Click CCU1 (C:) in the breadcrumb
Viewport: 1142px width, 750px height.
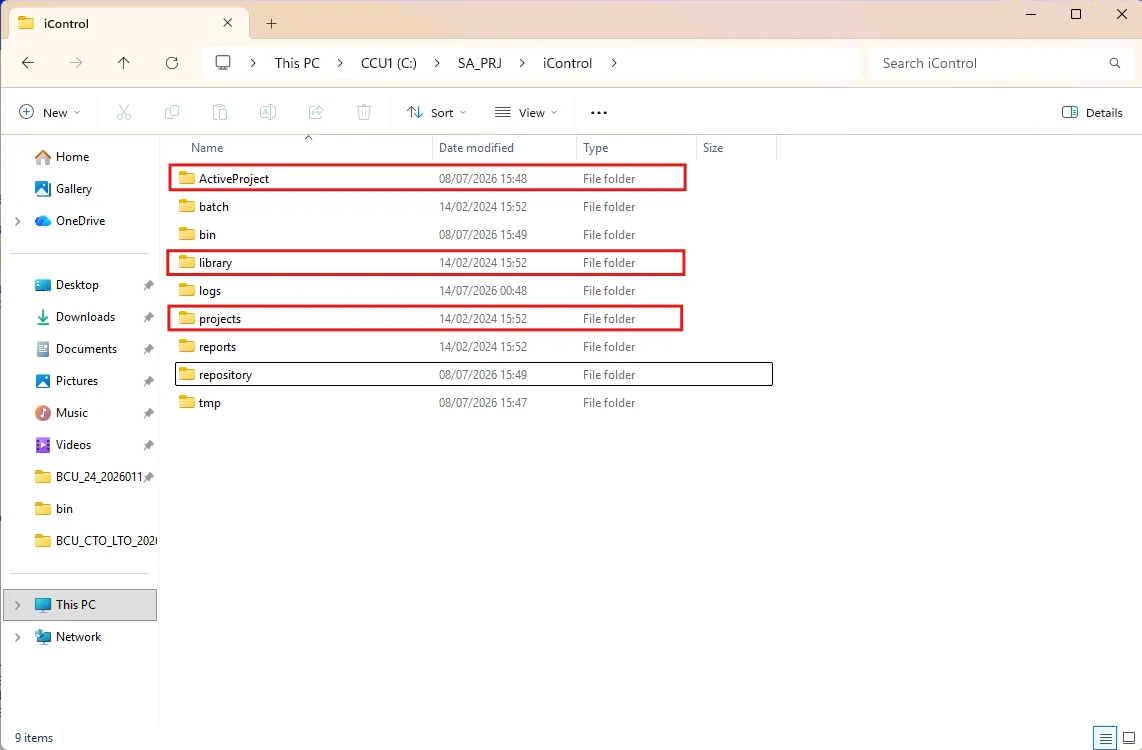coord(389,63)
